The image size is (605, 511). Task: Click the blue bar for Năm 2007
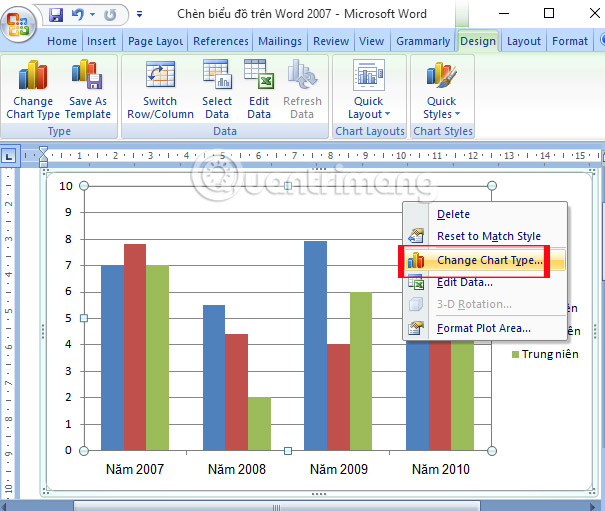[x=113, y=357]
